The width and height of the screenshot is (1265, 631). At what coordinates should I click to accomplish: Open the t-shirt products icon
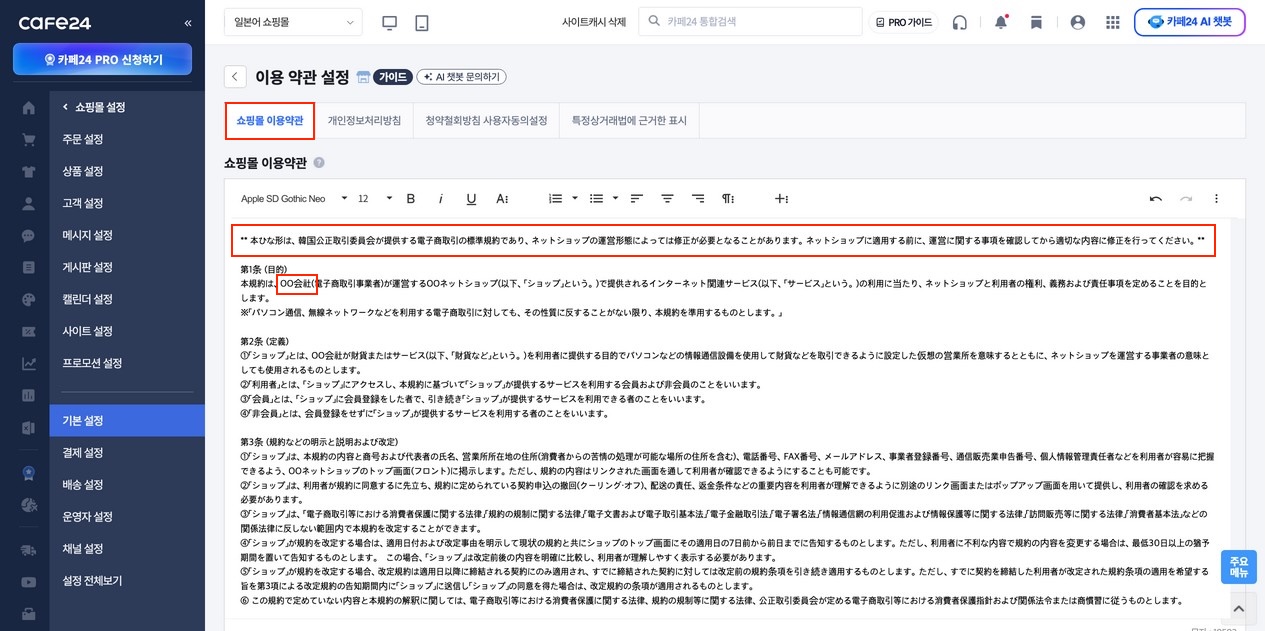point(28,172)
